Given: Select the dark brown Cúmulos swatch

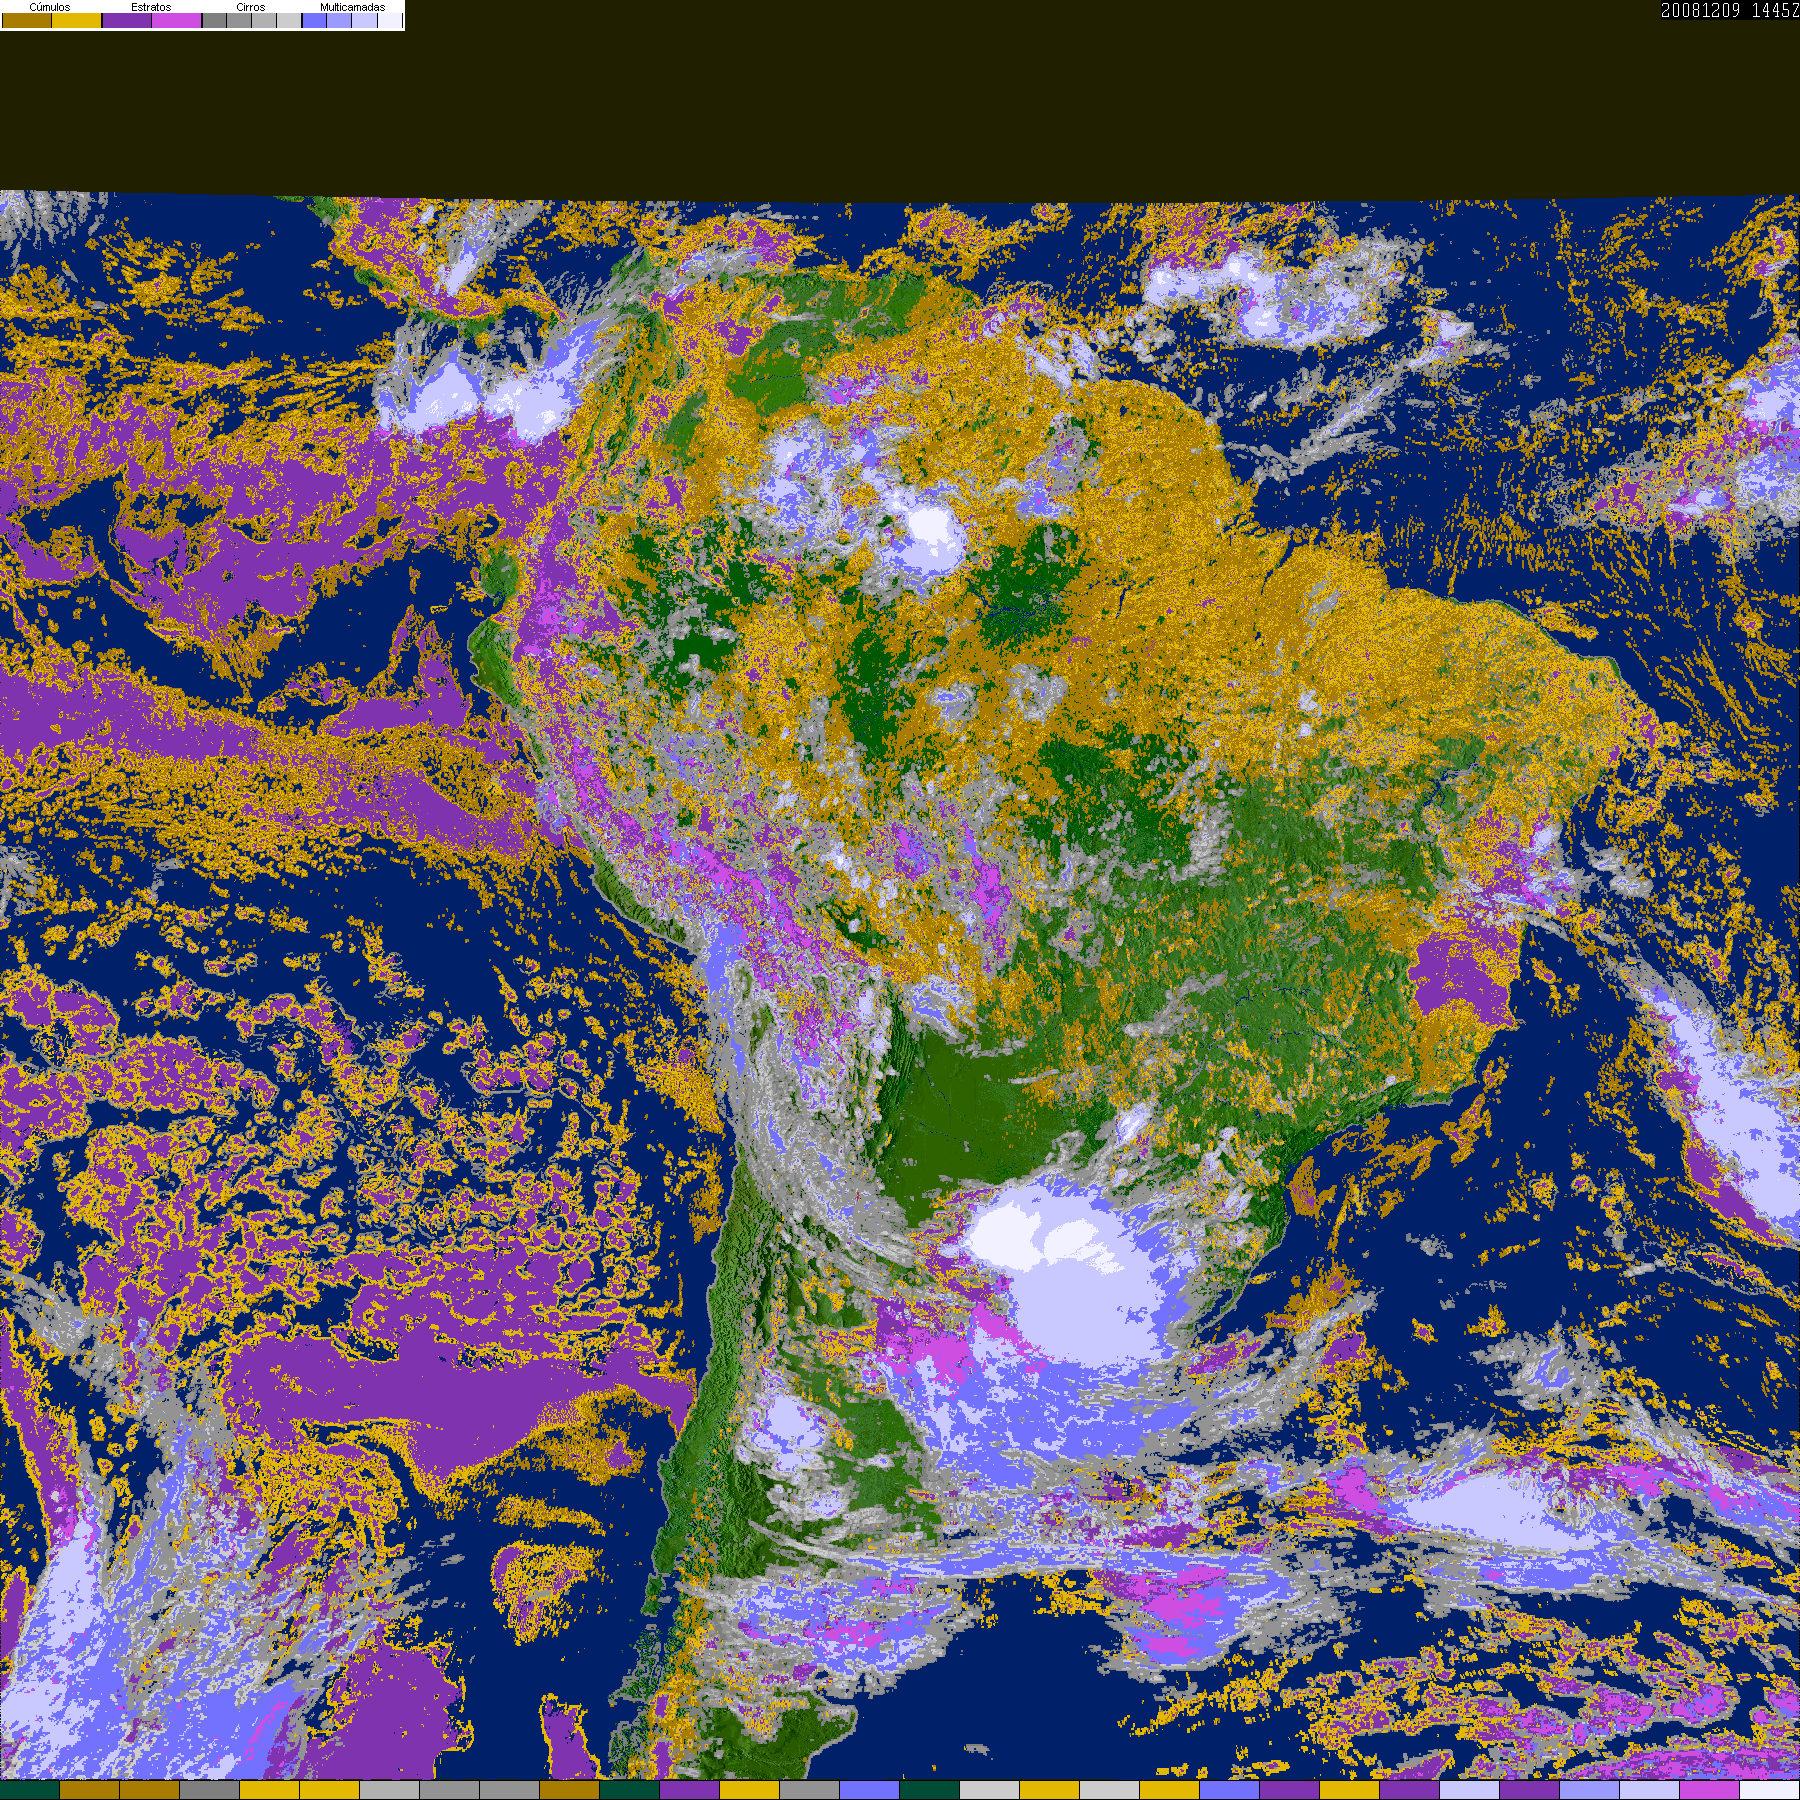Looking at the screenshot, I should pyautogui.click(x=27, y=21).
